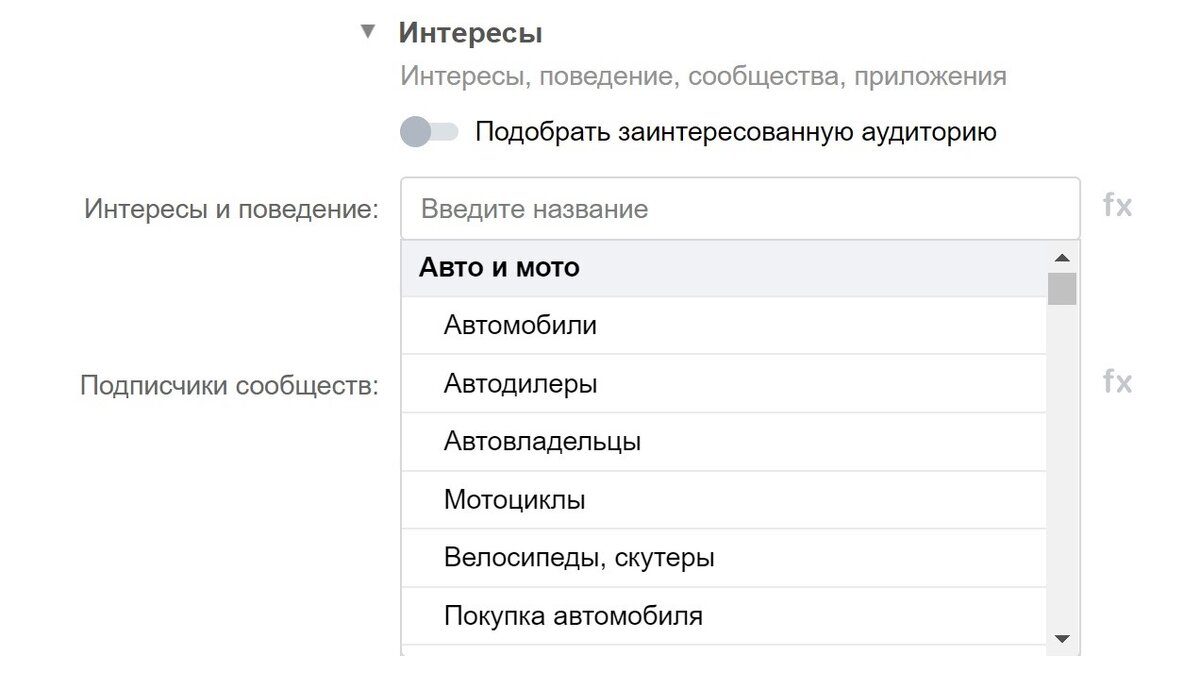Click the Интересы и поведение field label
This screenshot has height=689, width=1200.
click(x=232, y=209)
